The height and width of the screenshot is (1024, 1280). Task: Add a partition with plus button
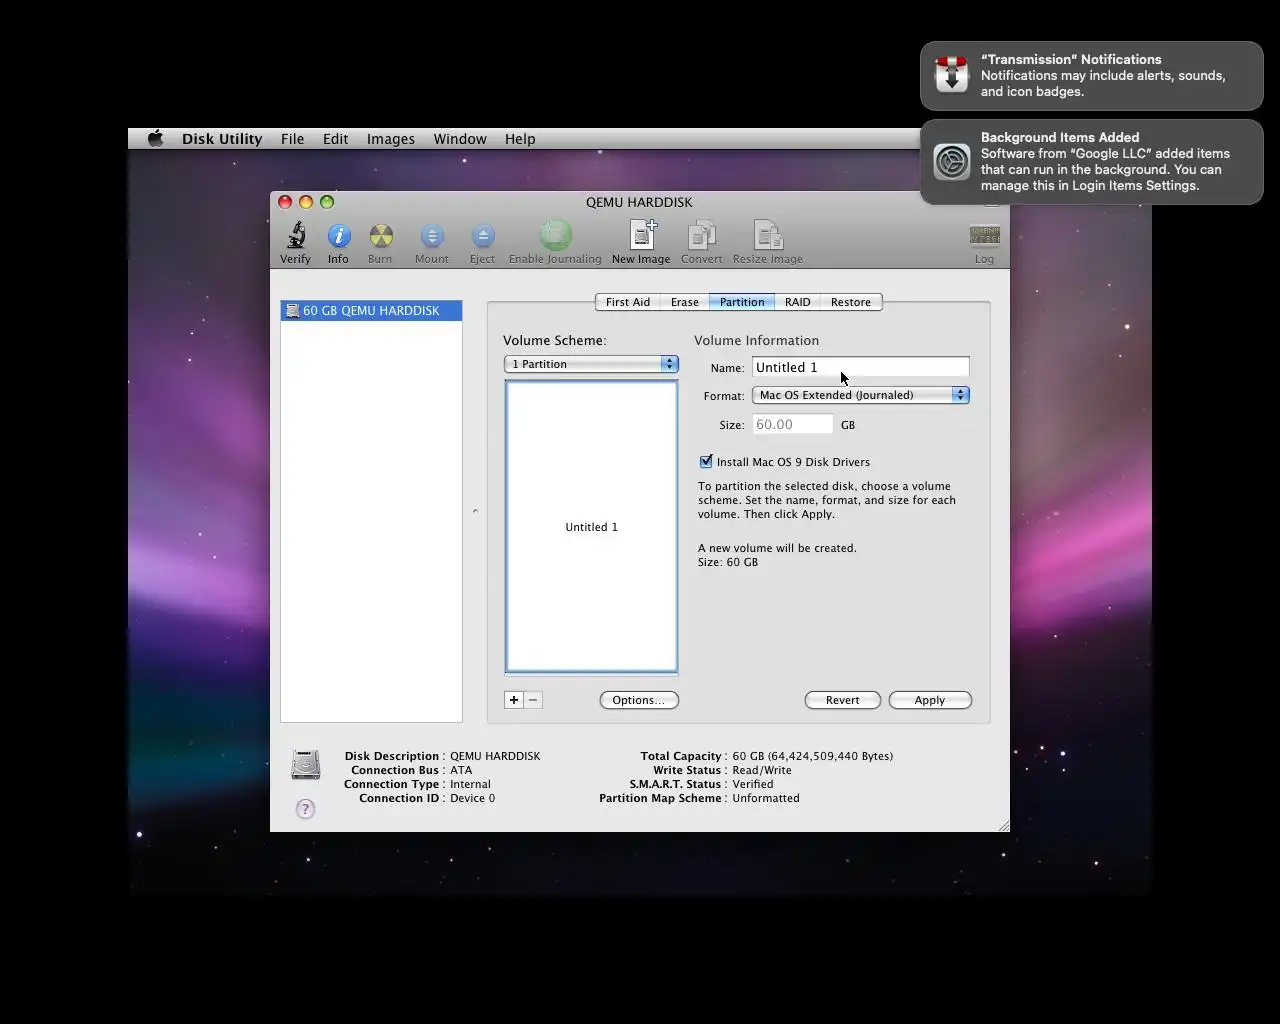click(x=514, y=700)
